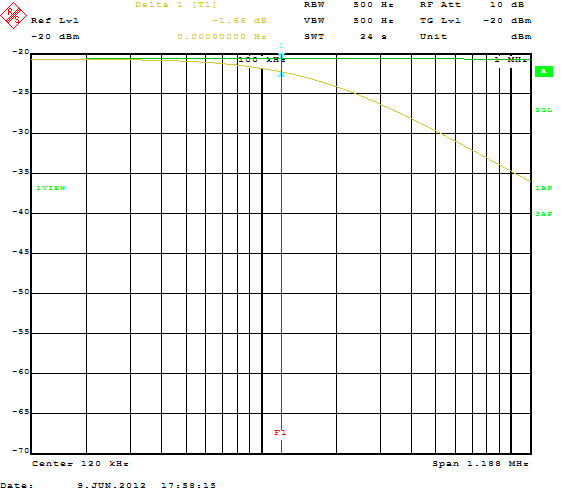Viewport: 561px width, 494px height.
Task: Click the RF Att '10 dB' value
Action: (x=507, y=5)
